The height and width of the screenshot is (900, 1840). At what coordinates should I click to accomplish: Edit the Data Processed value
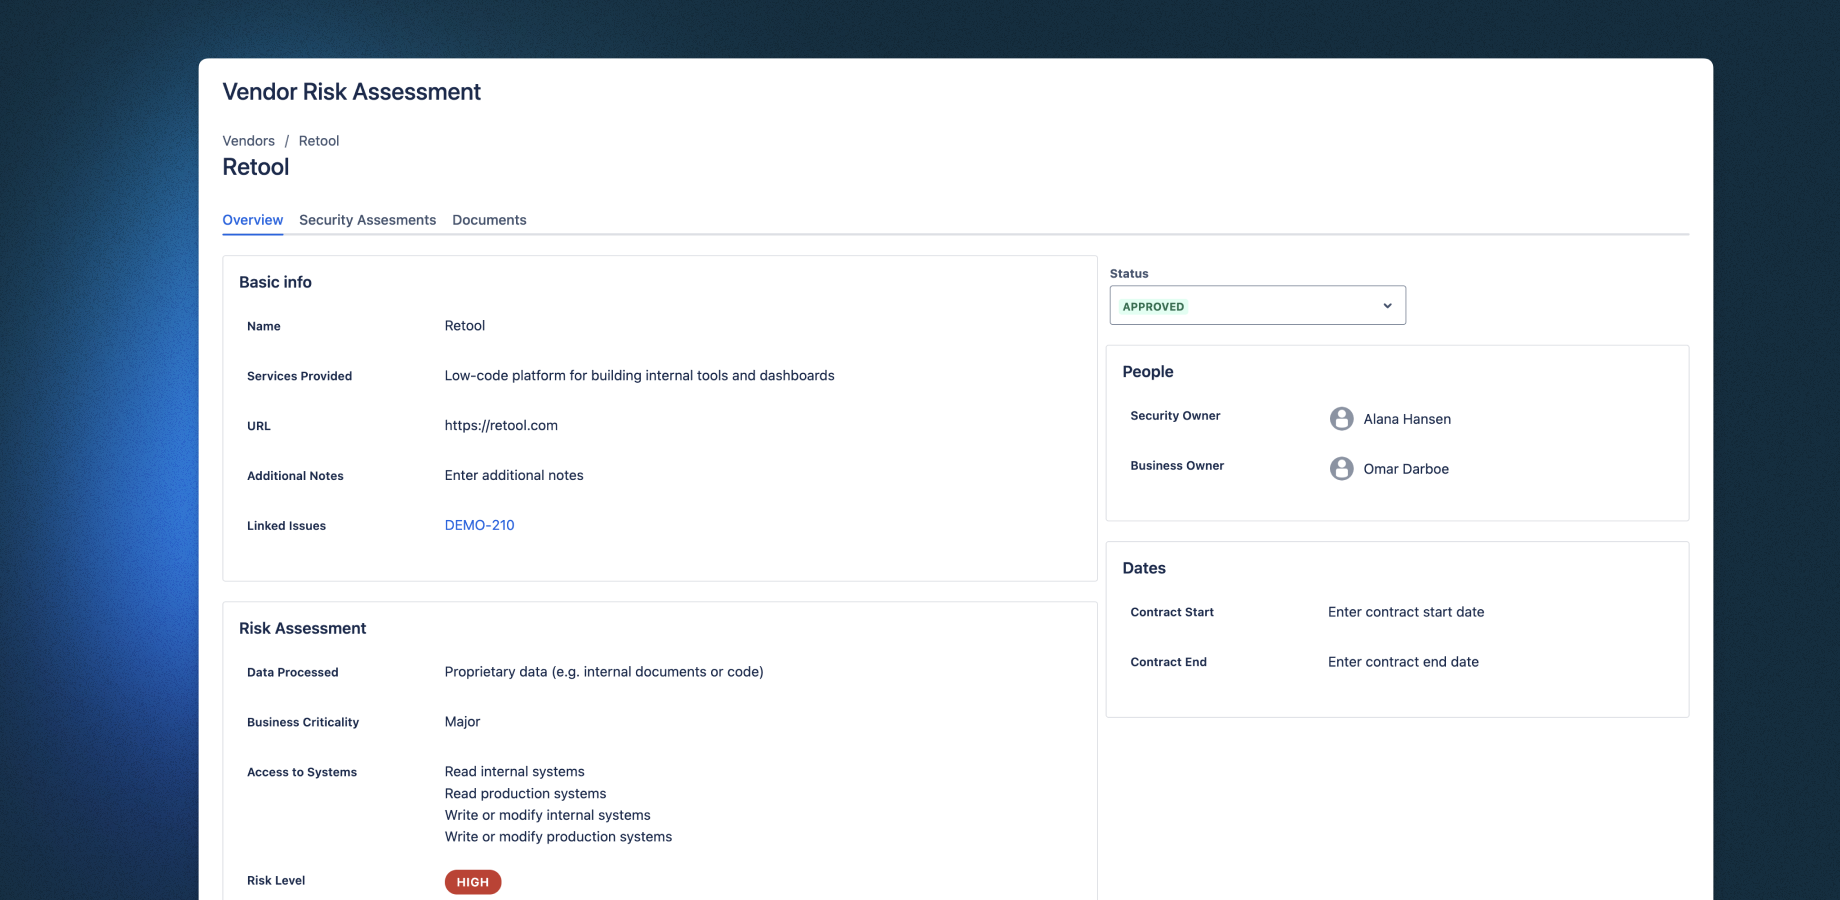tap(603, 672)
